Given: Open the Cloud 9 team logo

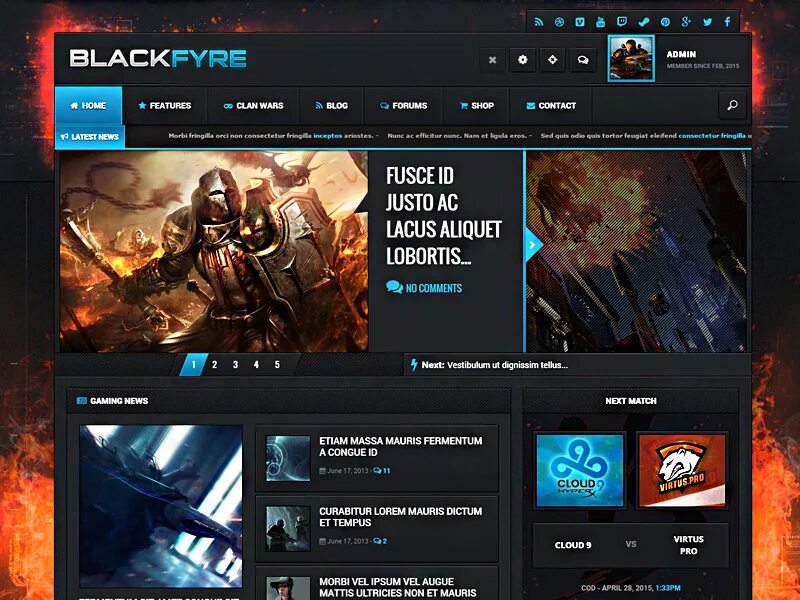Looking at the screenshot, I should pos(580,470).
